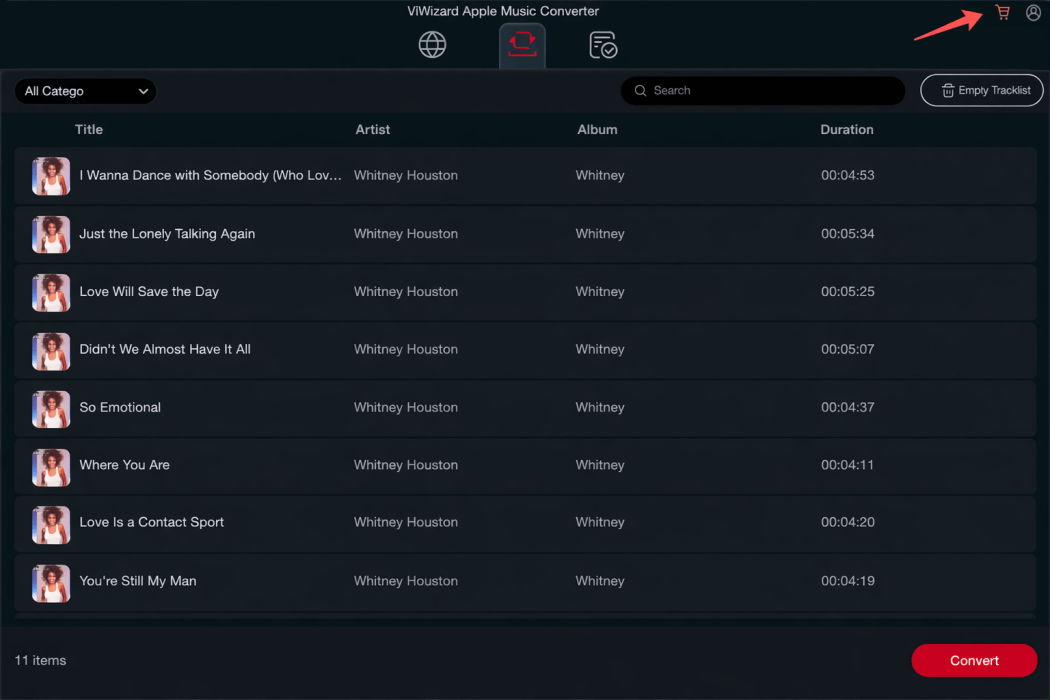Screen dimensions: 1050x700
Task: Open the web browser globe icon
Action: [x=432, y=44]
